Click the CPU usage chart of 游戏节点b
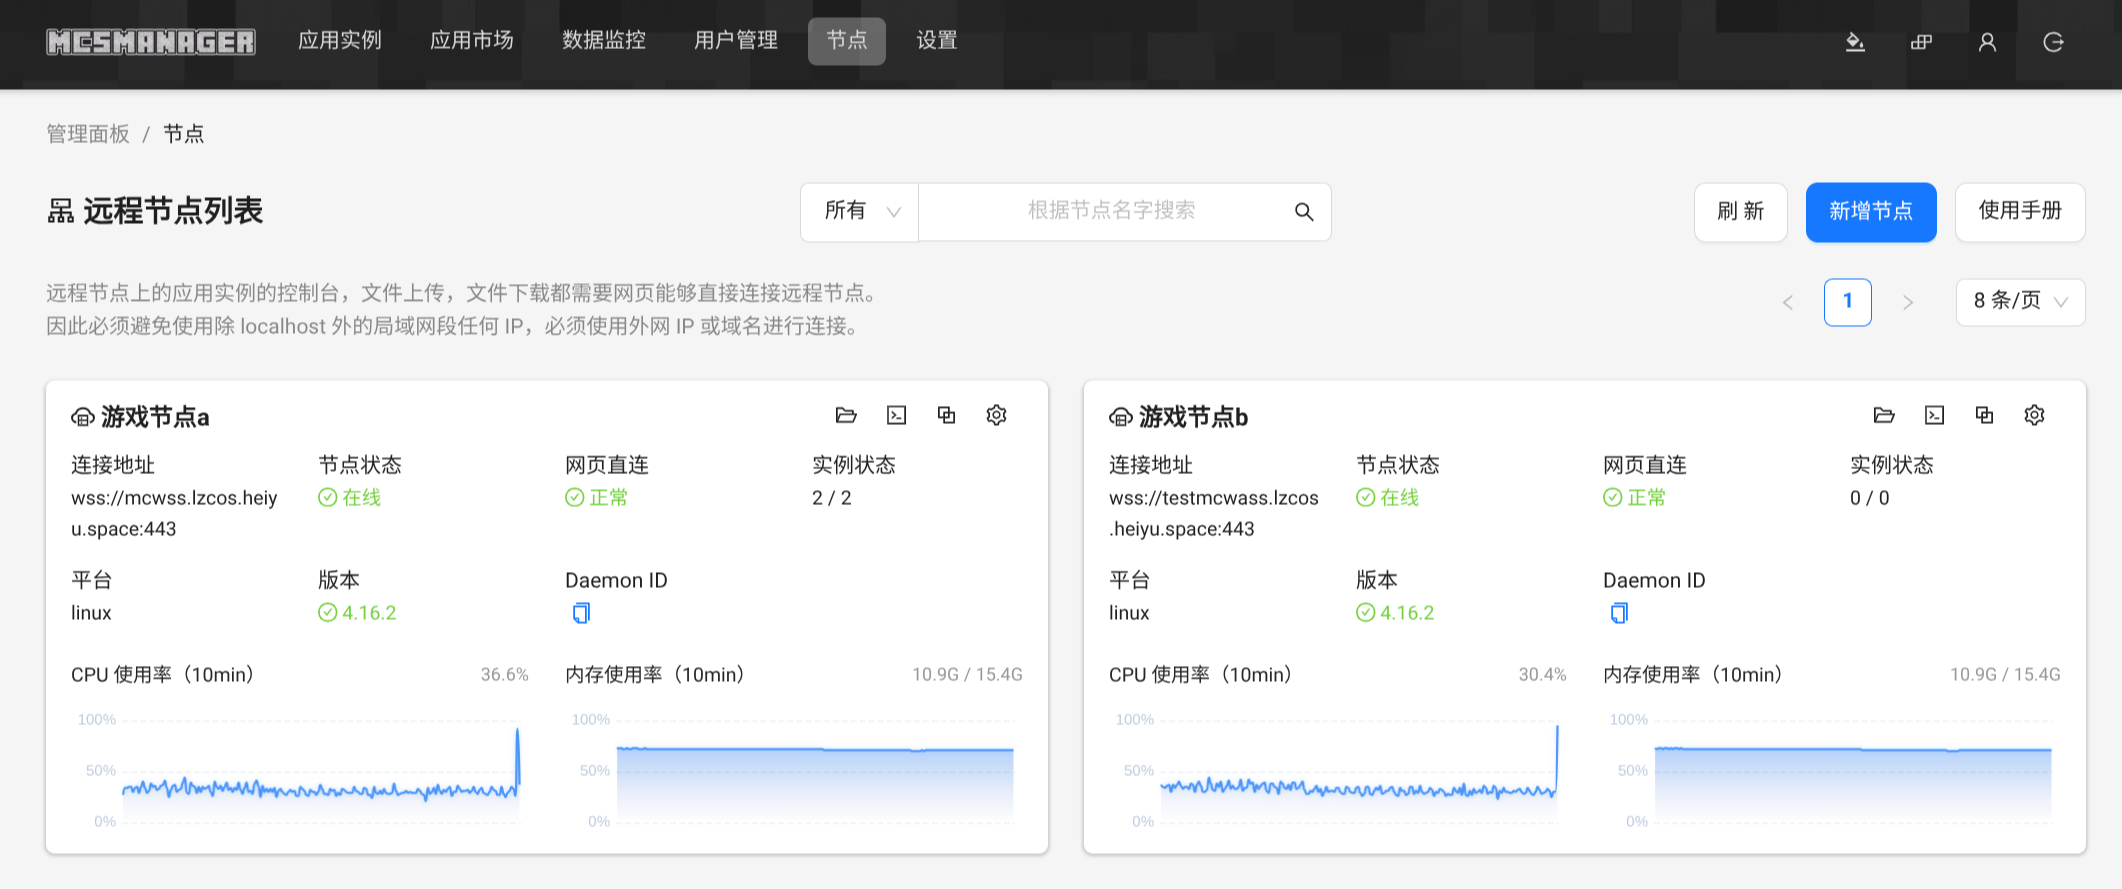Viewport: 2122px width, 889px height. [1338, 770]
